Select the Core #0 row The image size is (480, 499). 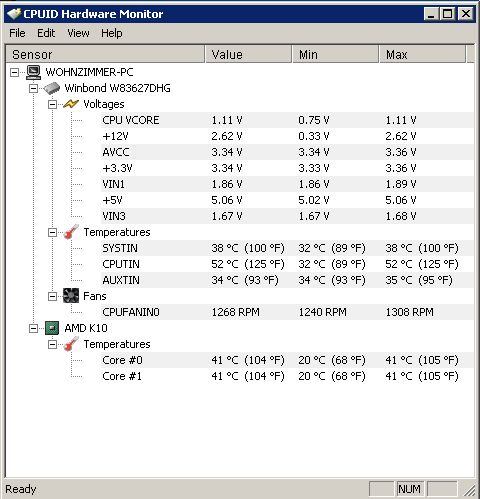tap(287, 360)
